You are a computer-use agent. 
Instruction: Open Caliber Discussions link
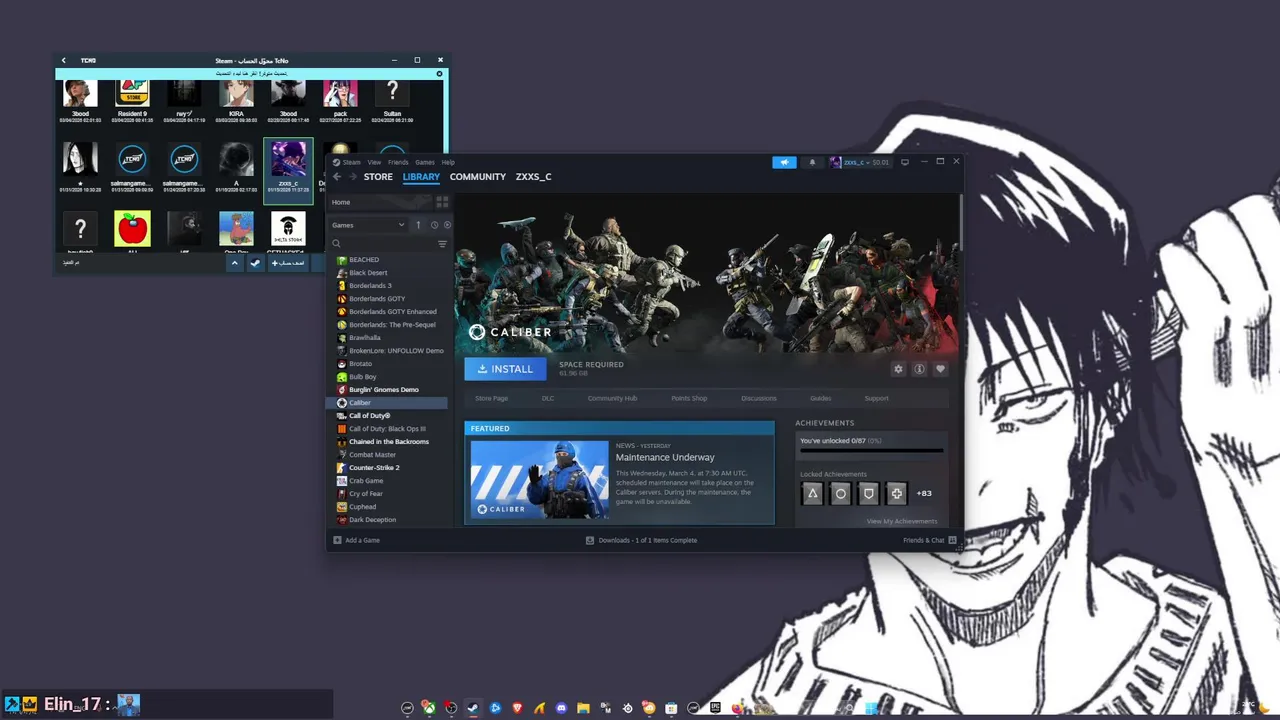(759, 398)
